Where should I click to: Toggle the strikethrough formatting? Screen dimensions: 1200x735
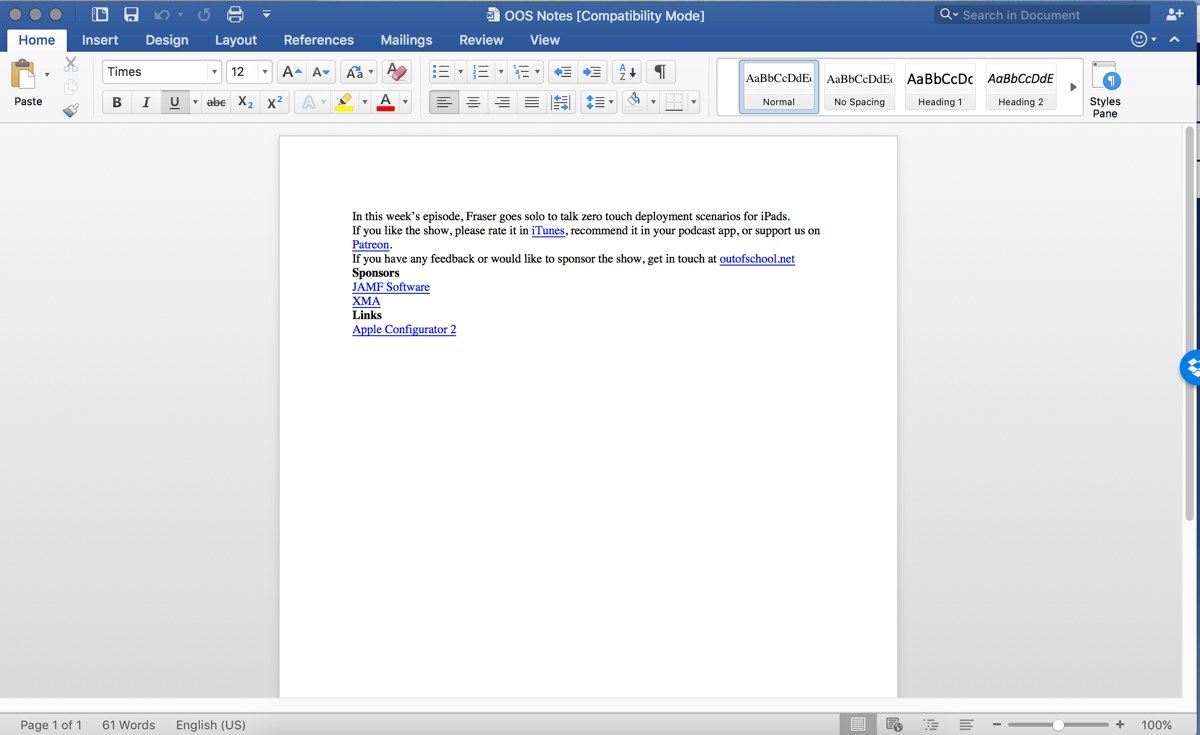216,102
